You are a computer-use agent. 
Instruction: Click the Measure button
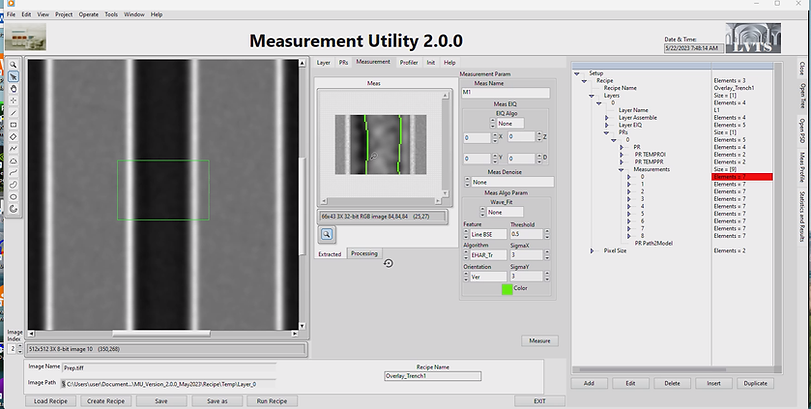click(539, 341)
